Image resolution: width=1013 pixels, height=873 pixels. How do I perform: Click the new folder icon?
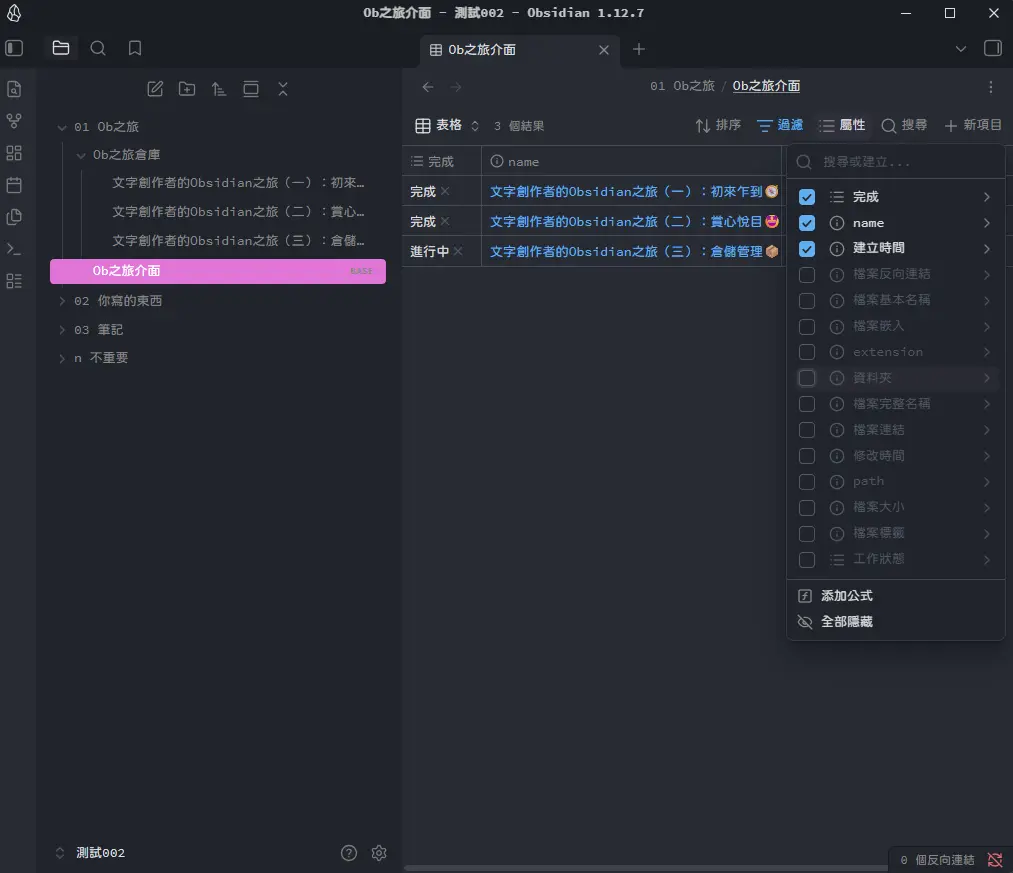[187, 89]
